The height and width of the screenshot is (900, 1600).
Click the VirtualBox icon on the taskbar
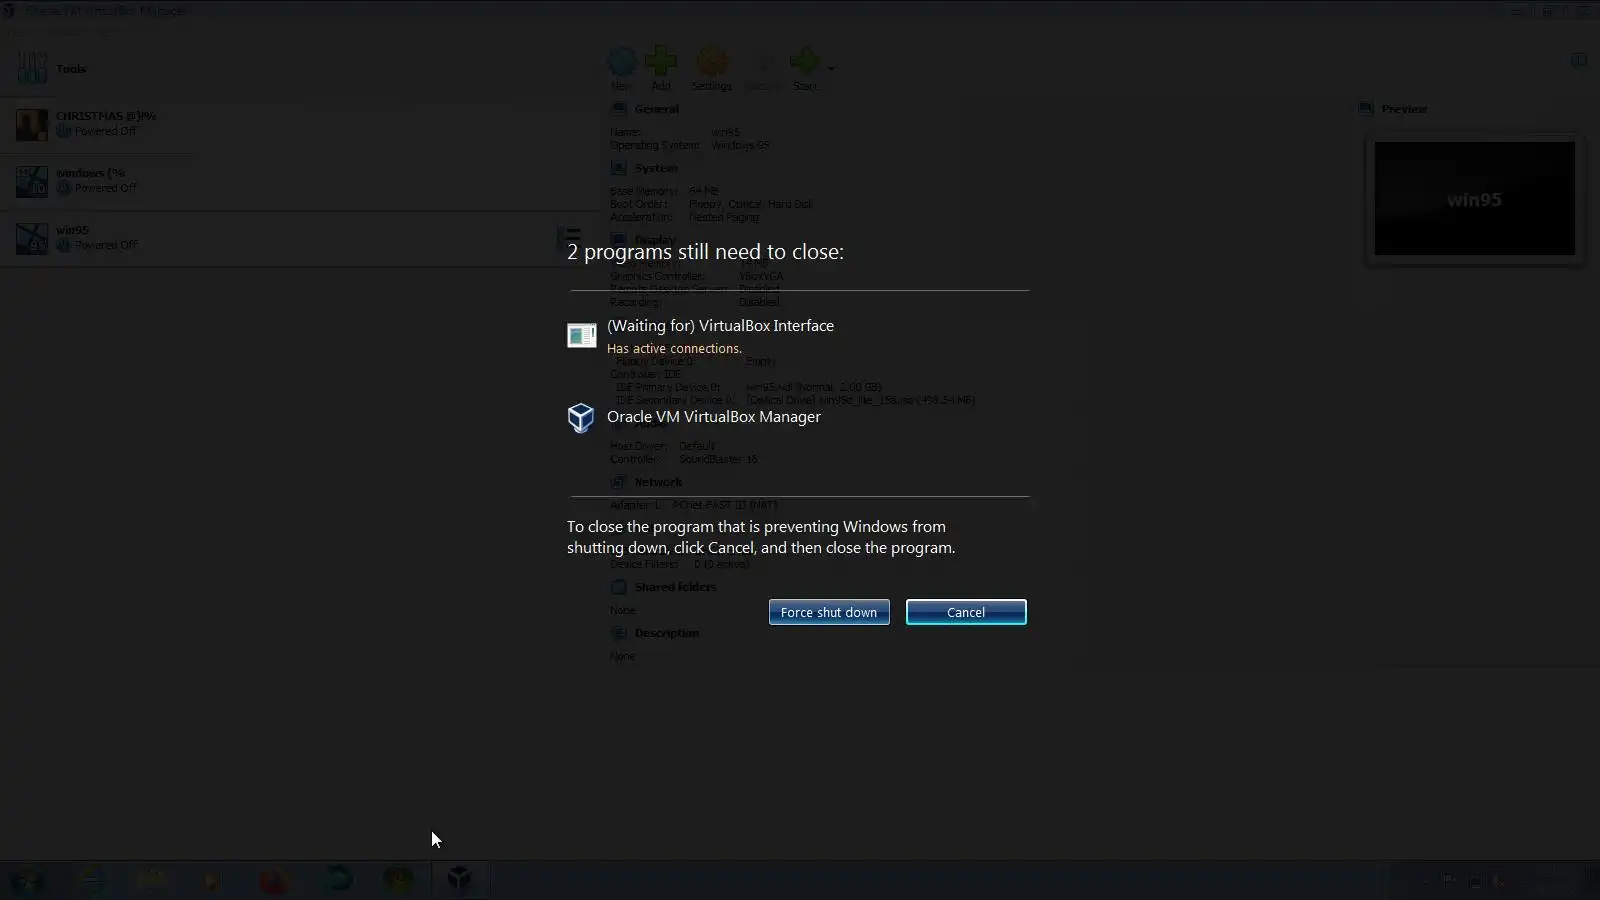coord(459,879)
